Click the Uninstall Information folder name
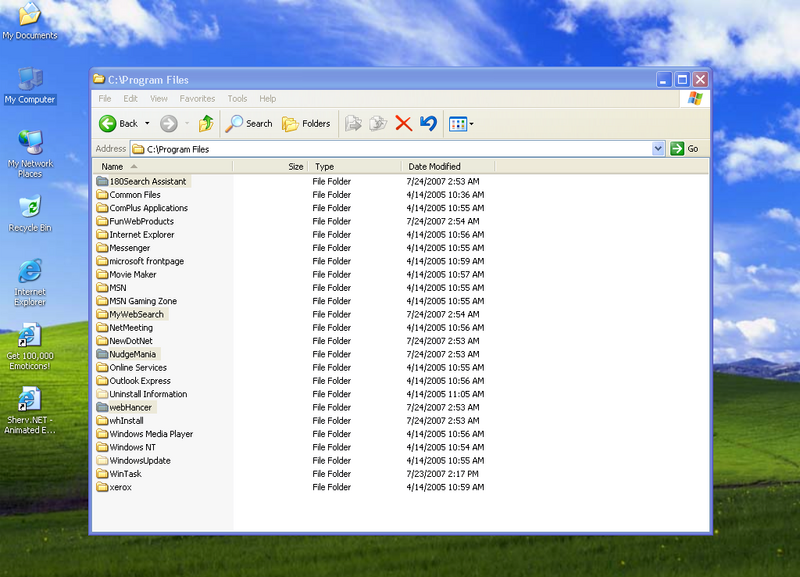Viewport: 800px width, 577px height. point(148,394)
